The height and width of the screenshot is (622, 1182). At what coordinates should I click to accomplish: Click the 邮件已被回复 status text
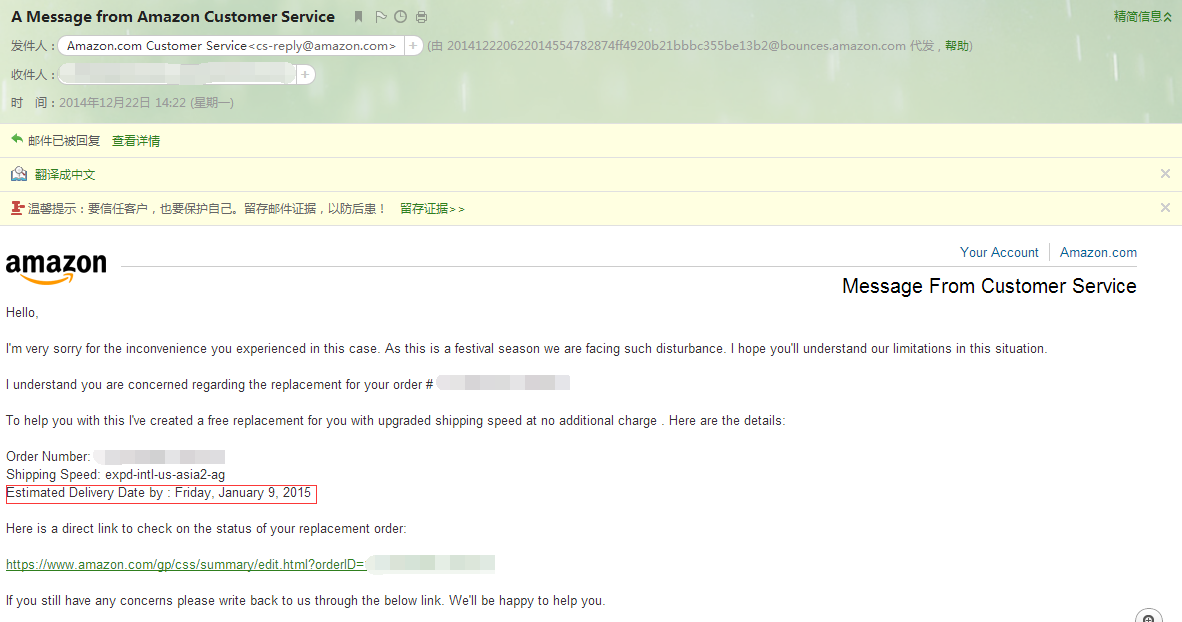[x=64, y=141]
